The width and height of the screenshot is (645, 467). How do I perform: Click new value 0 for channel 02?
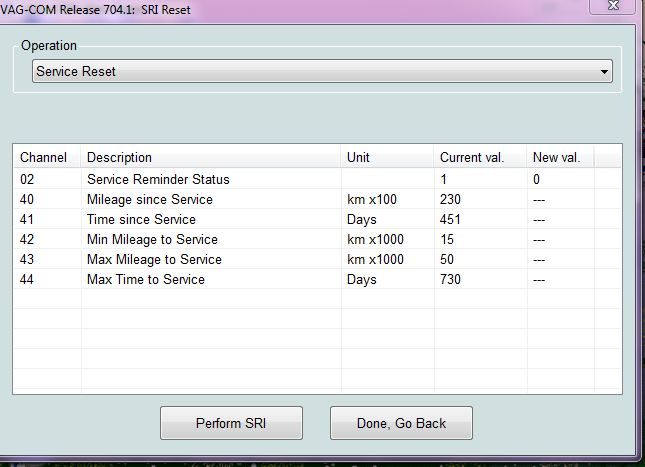click(x=537, y=180)
